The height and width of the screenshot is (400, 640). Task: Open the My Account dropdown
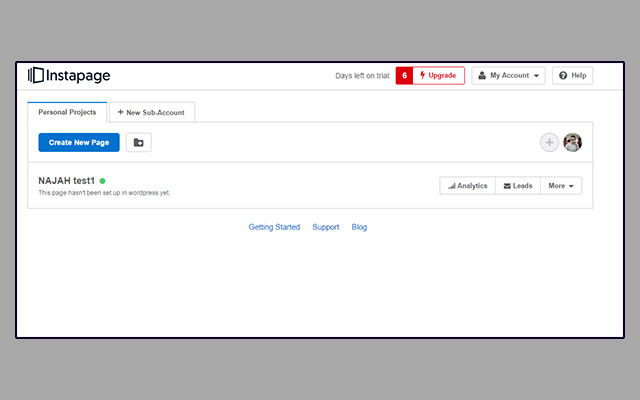509,76
